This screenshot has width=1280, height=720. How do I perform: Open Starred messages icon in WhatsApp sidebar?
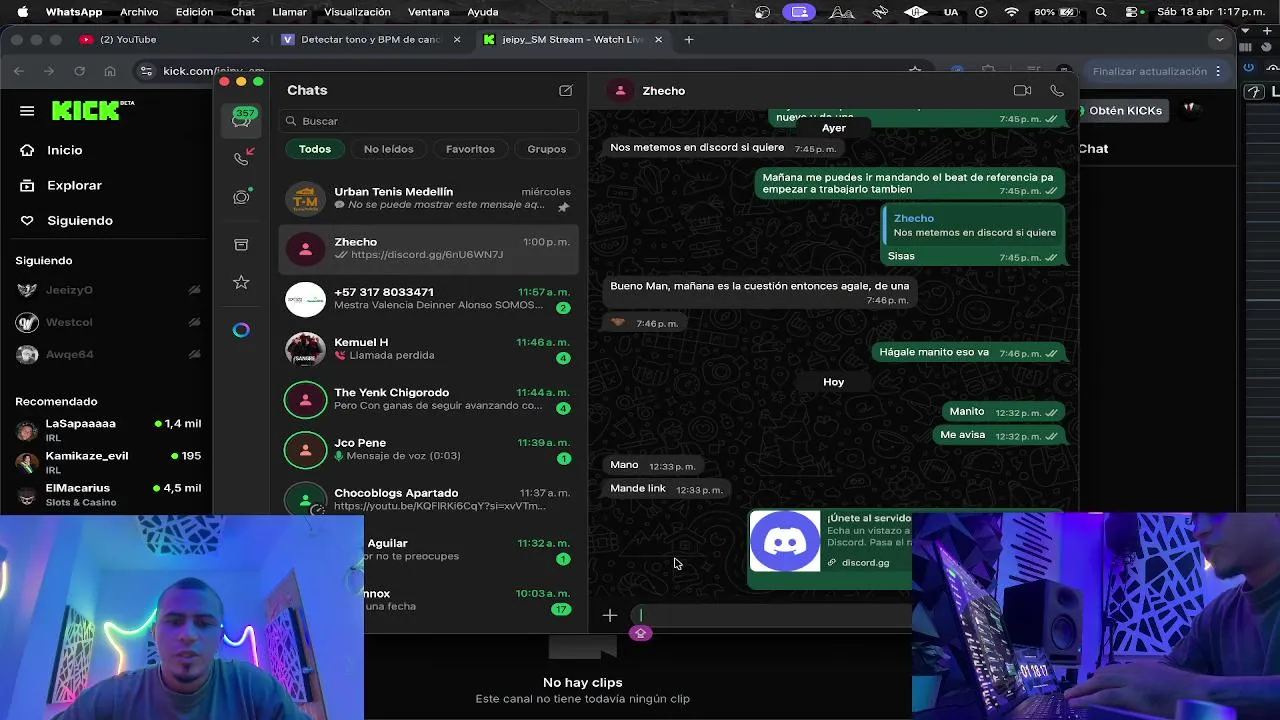coord(241,283)
